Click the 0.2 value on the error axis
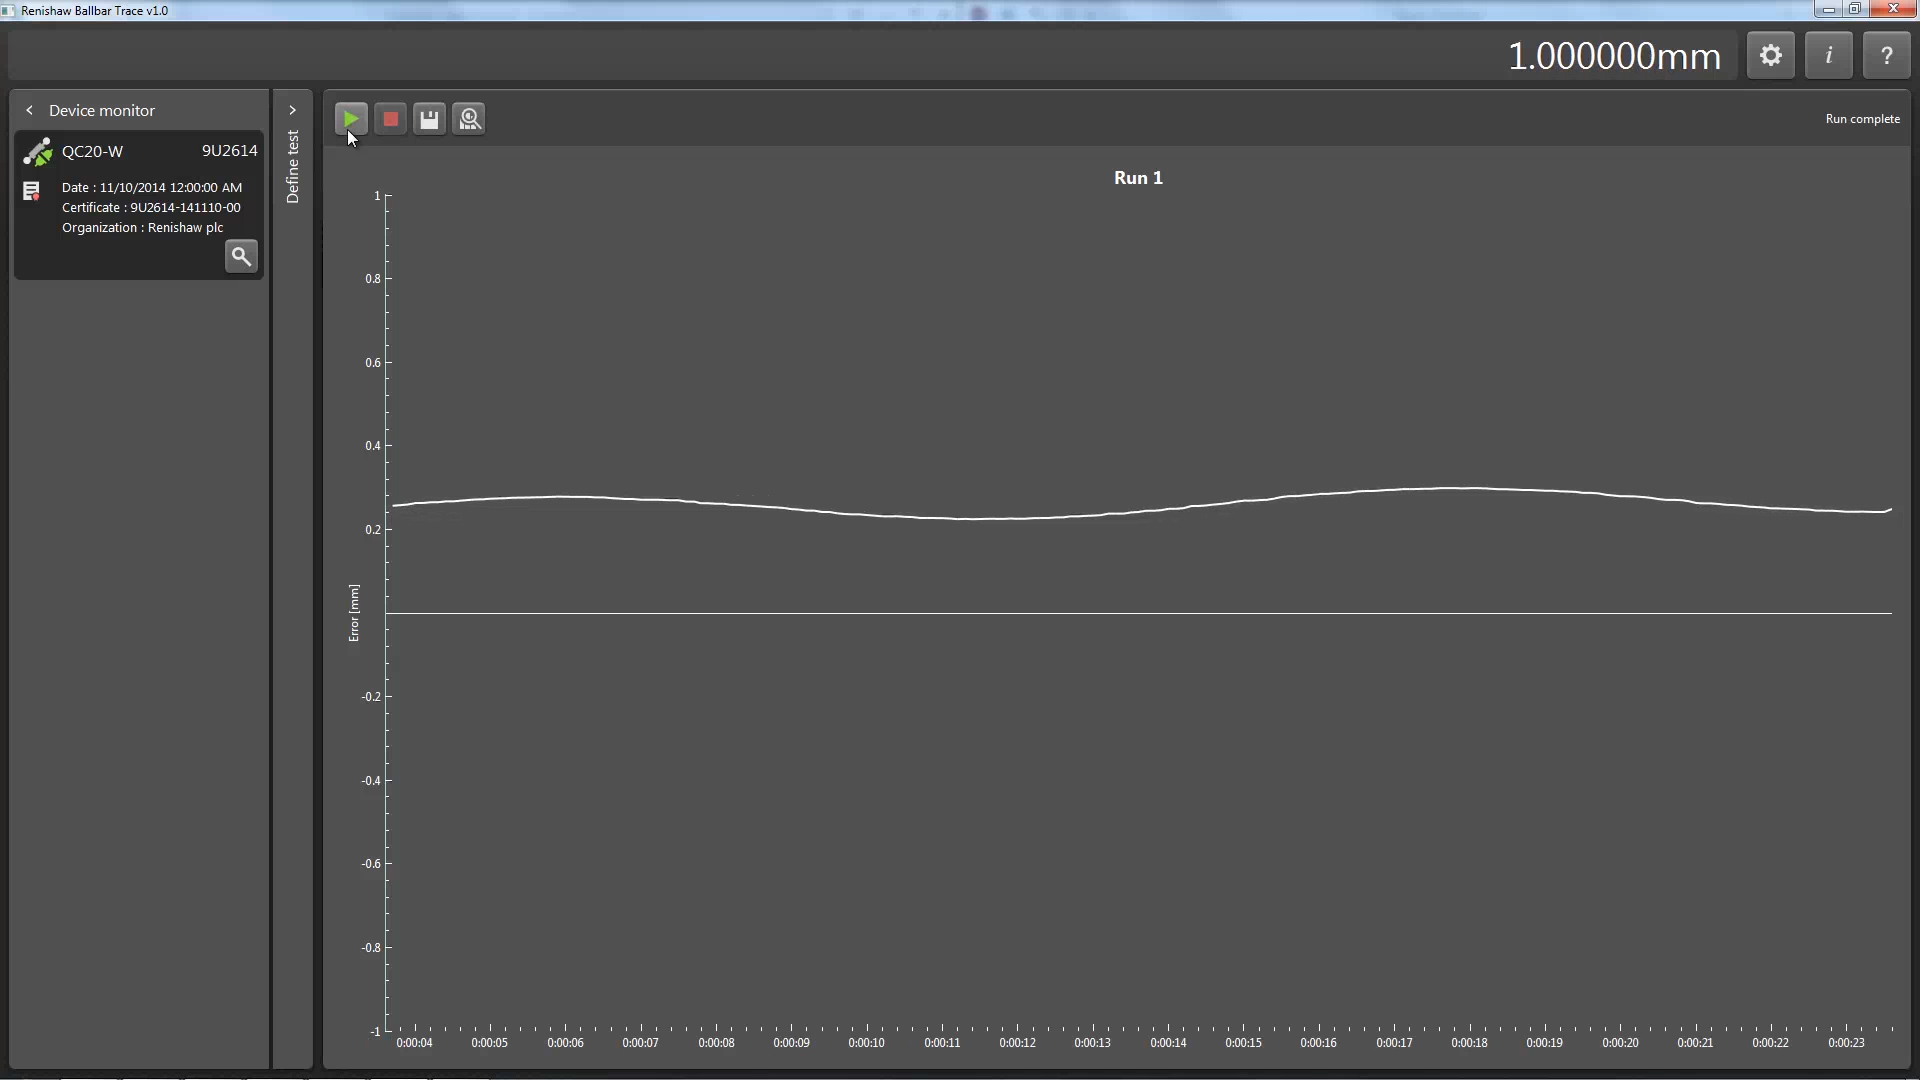Viewport: 1920px width, 1080px height. pyautogui.click(x=373, y=530)
